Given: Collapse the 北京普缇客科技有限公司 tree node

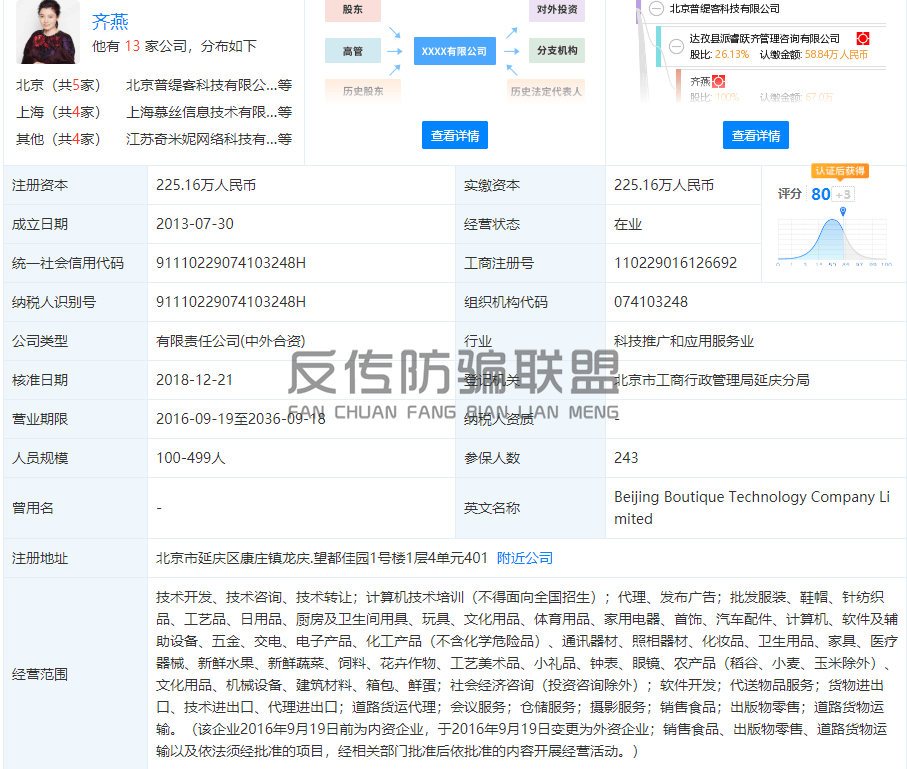Looking at the screenshot, I should 656,8.
